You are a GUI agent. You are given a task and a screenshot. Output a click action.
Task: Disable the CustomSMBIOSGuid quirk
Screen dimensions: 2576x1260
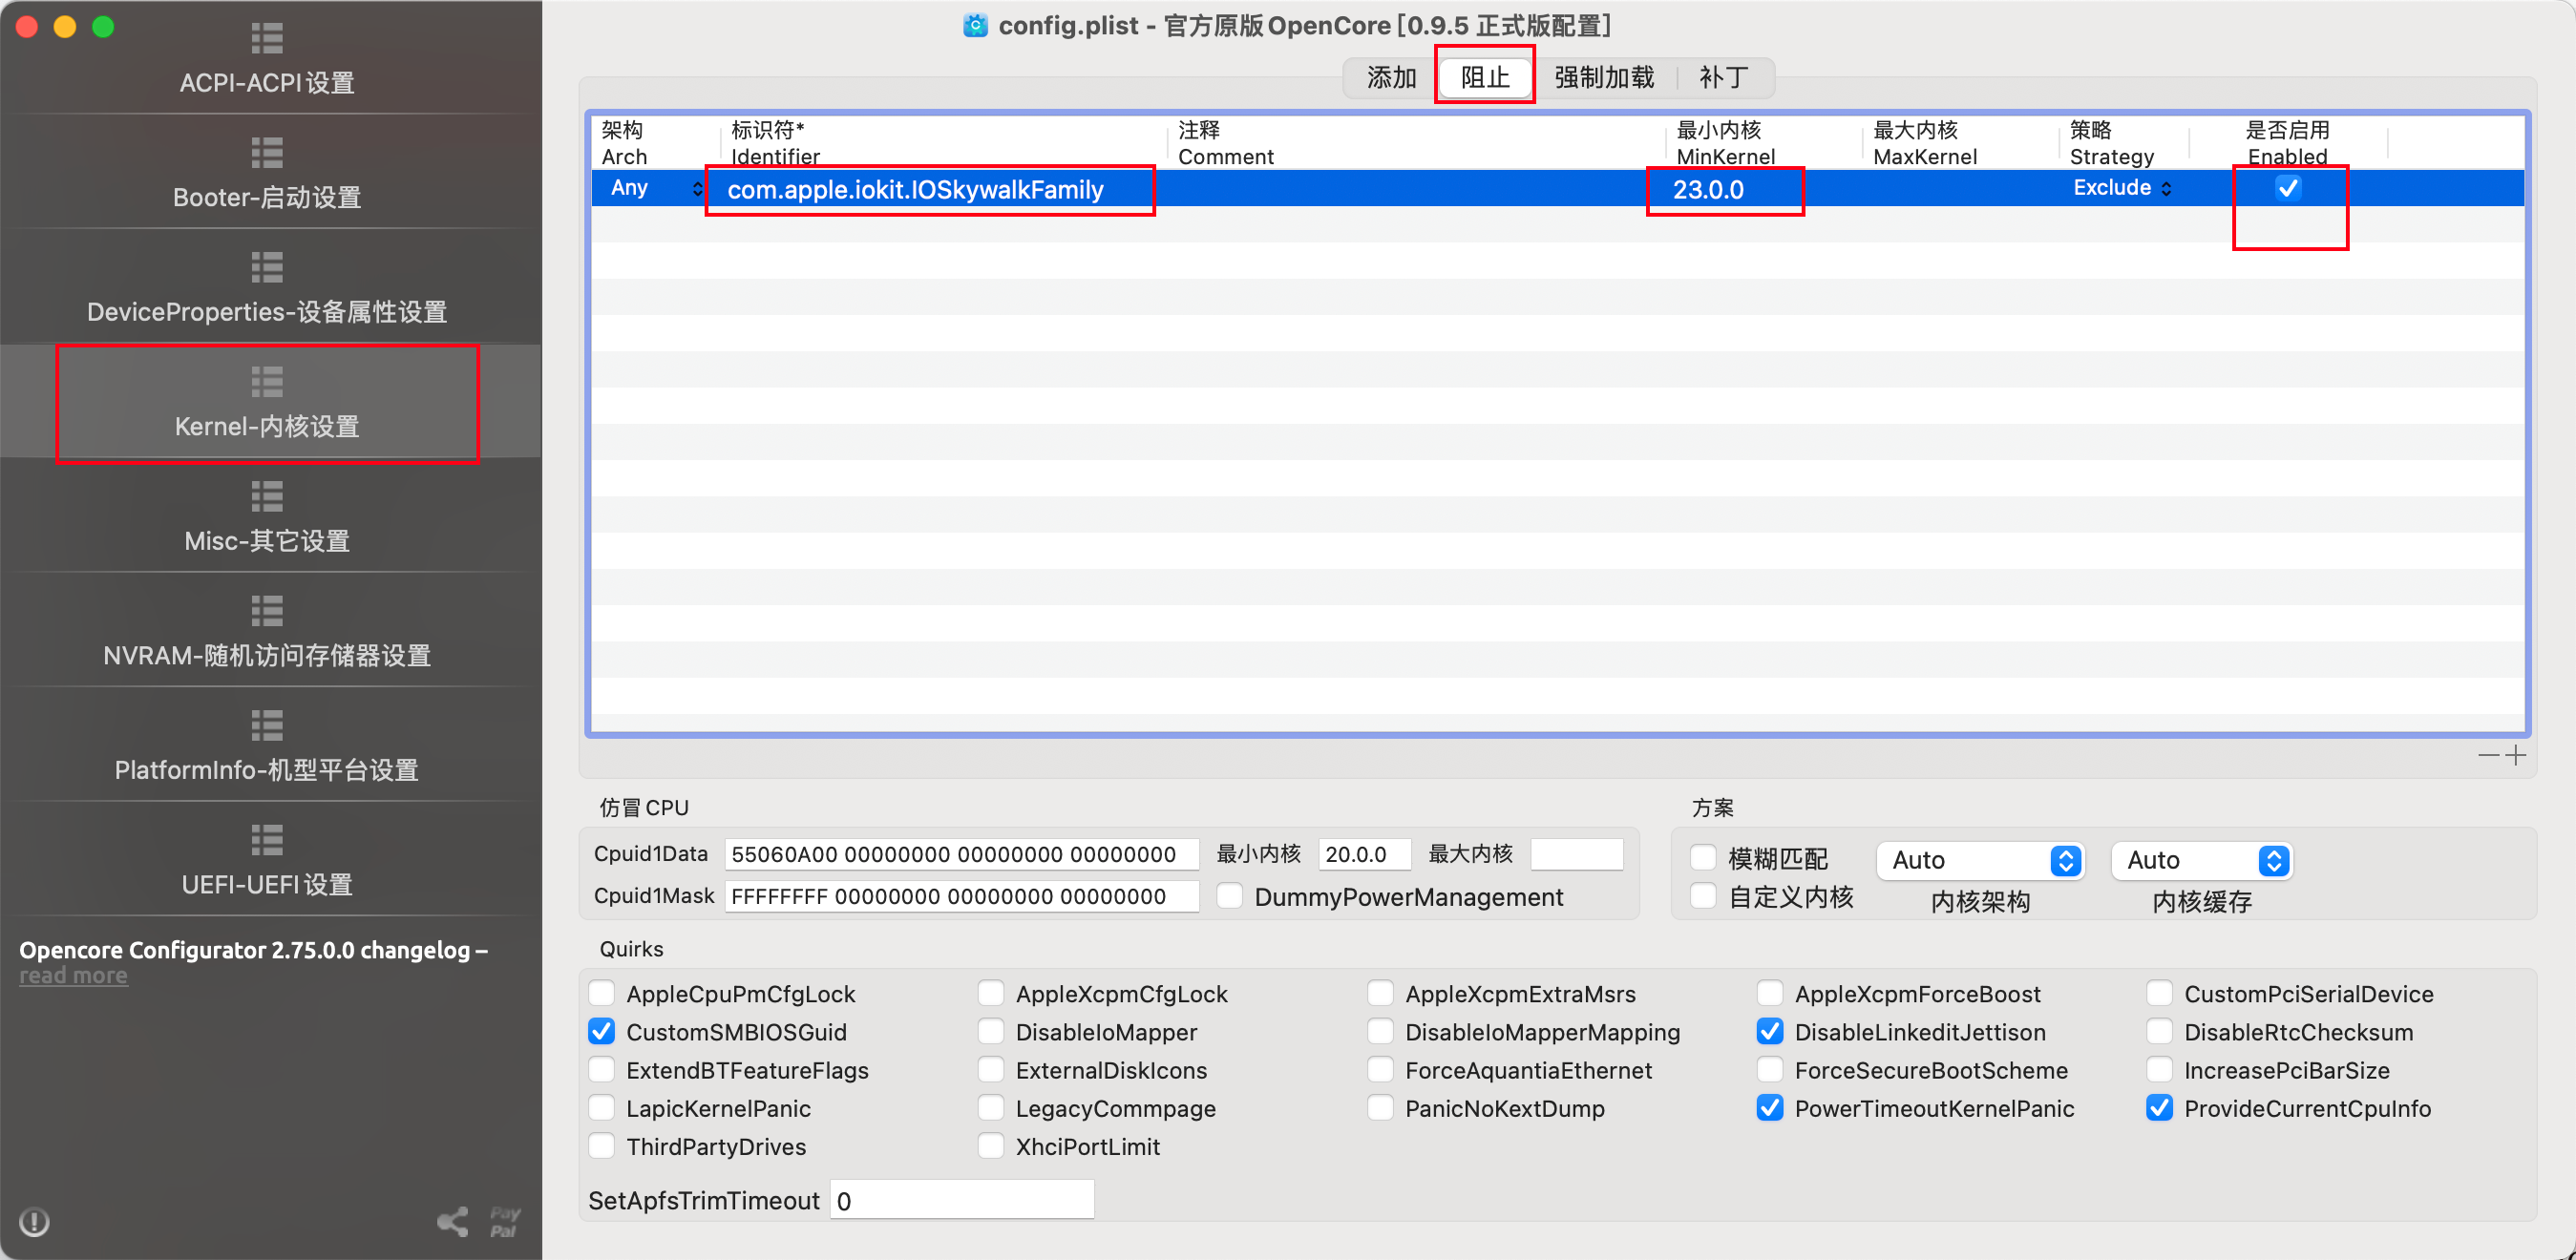pyautogui.click(x=602, y=1031)
